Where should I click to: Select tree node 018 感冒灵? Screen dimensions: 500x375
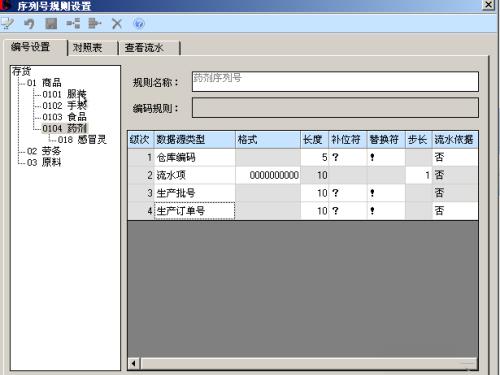coord(82,140)
